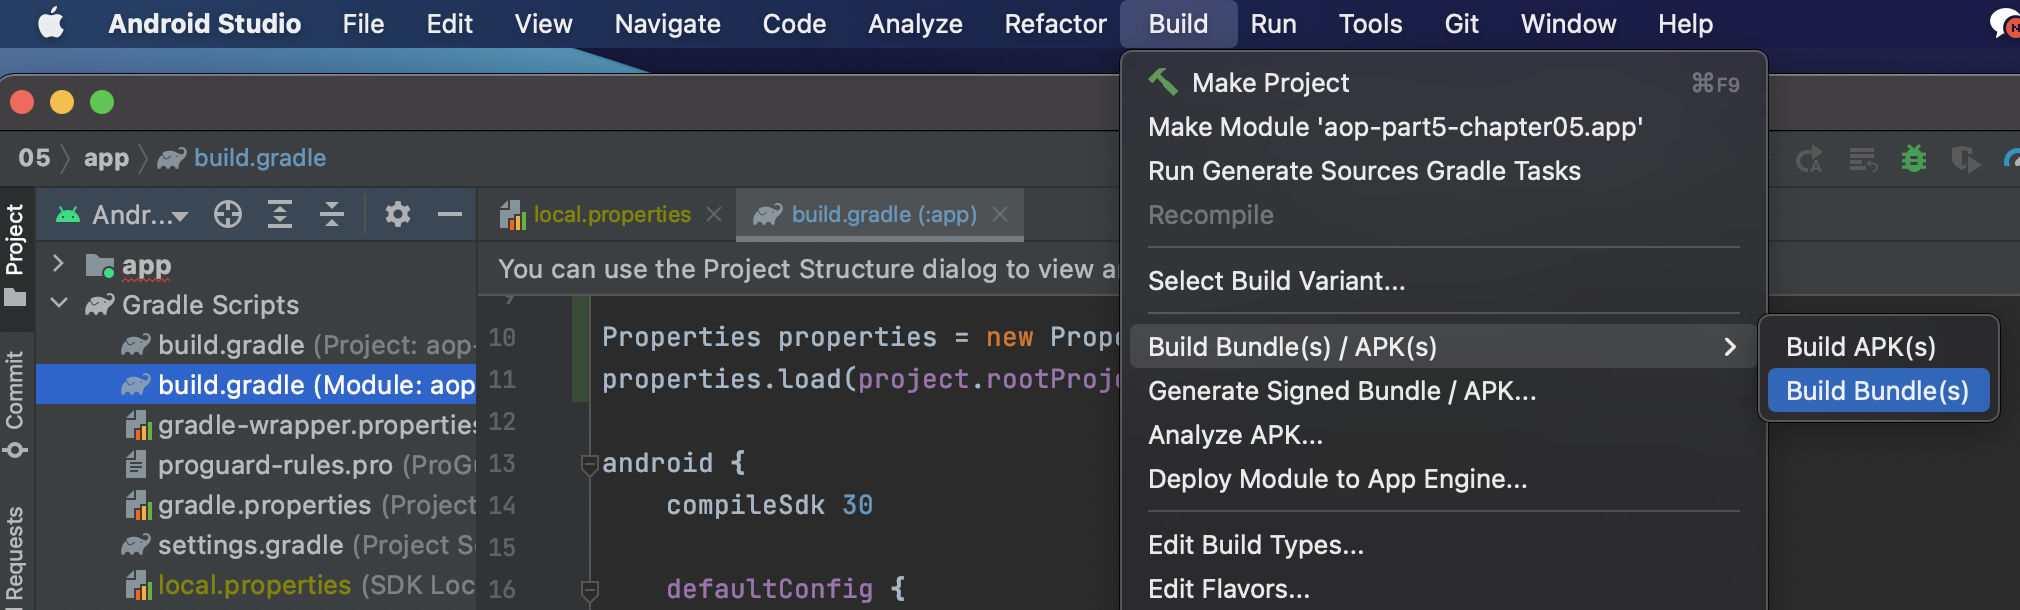Click Select Opened File crosshair icon
The image size is (2020, 610).
pos(228,214)
